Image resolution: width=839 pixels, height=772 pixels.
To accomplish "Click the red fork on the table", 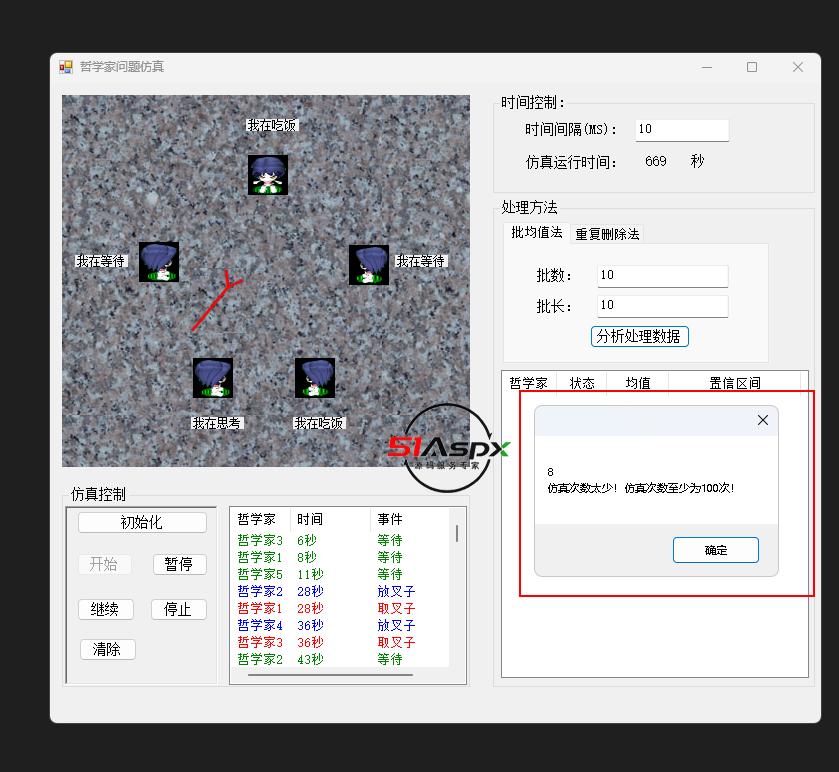I will [215, 303].
